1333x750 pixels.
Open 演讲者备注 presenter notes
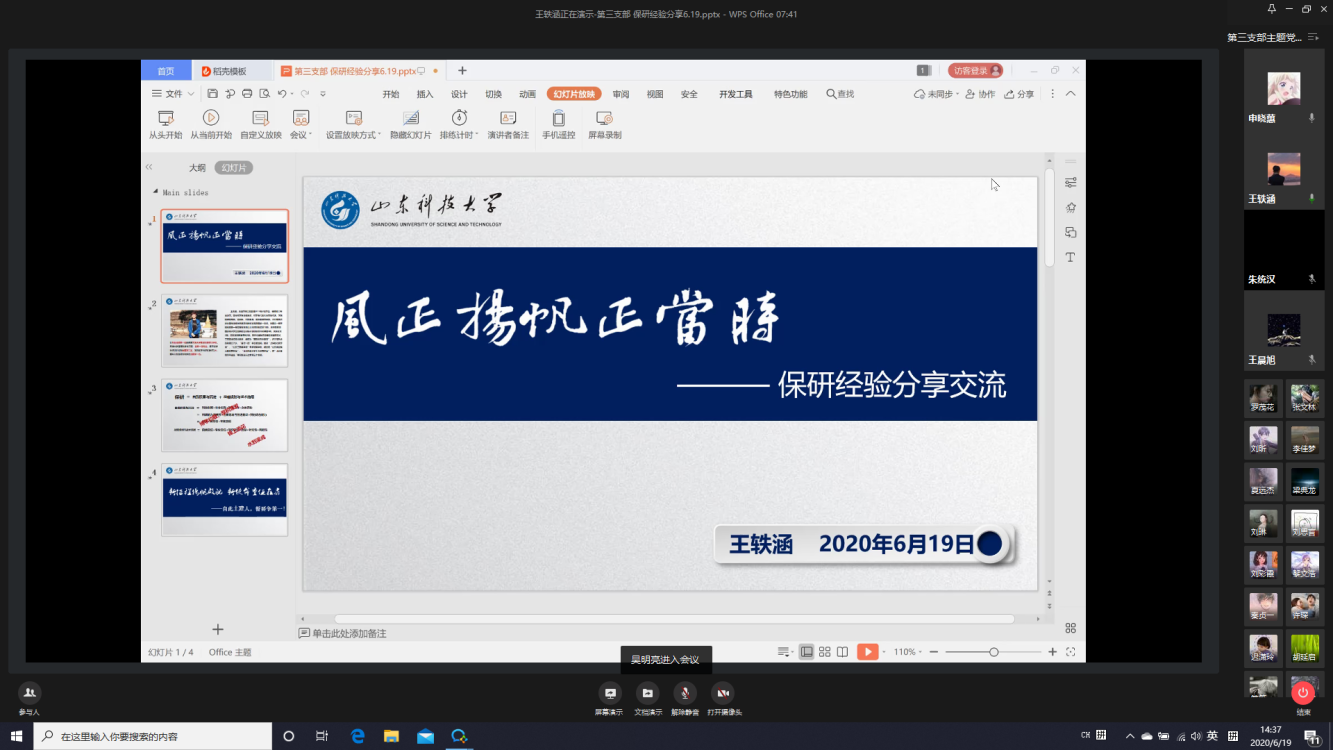tap(508, 118)
